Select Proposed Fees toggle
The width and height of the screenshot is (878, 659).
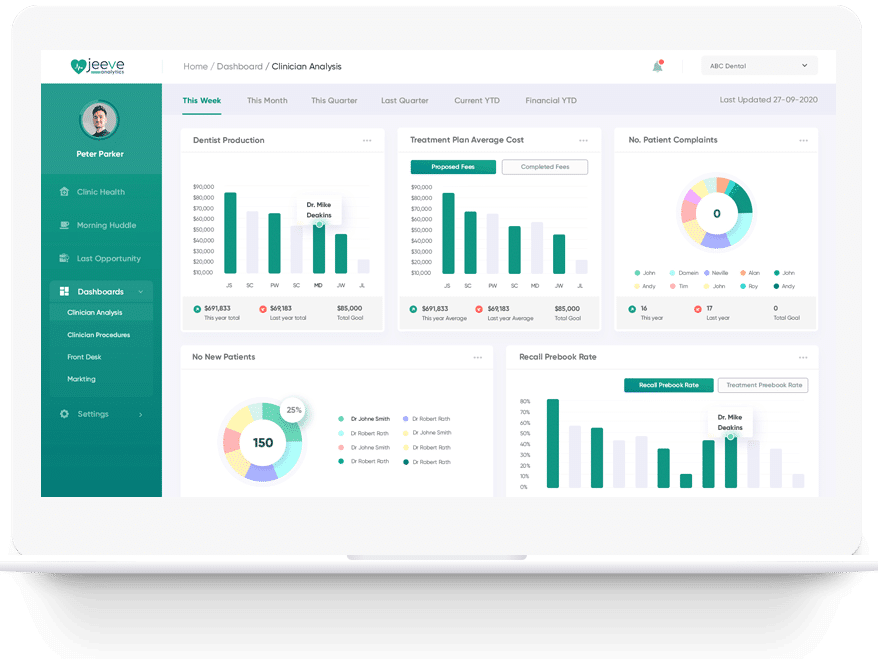pos(453,167)
